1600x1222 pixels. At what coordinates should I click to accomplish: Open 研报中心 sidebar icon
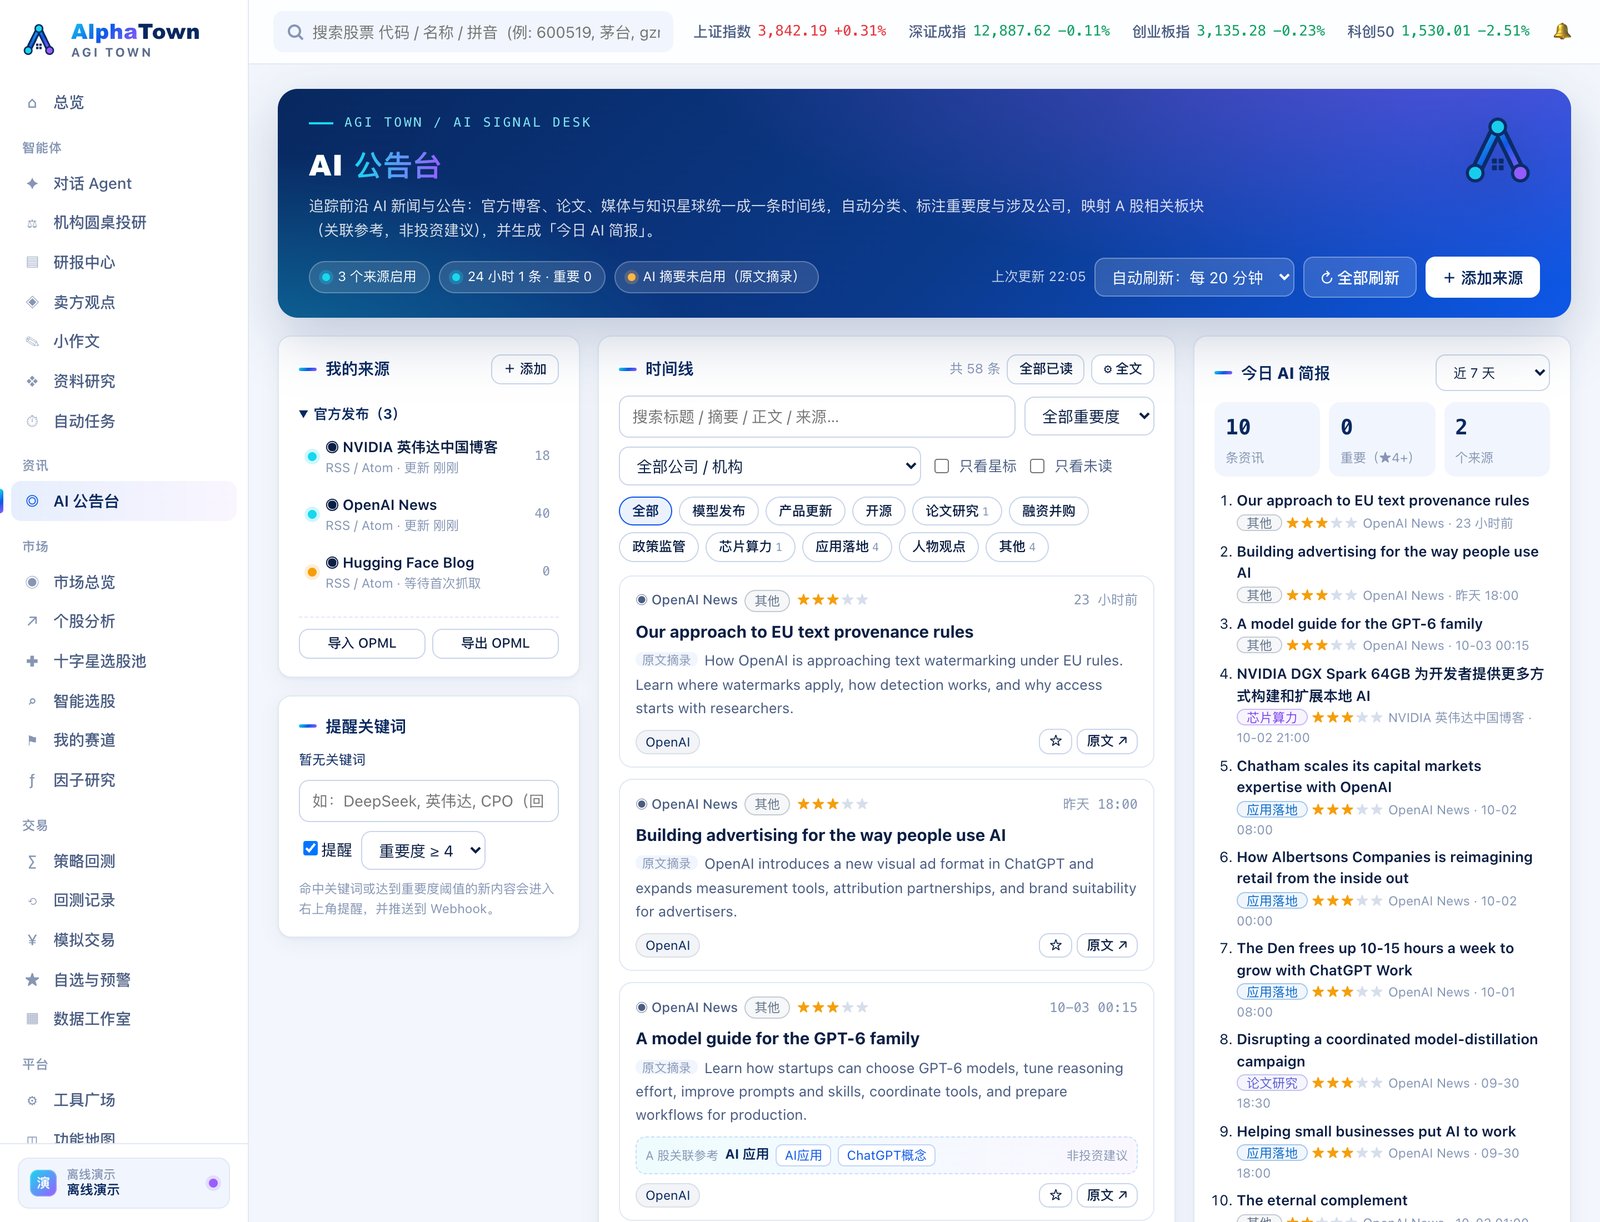click(32, 262)
